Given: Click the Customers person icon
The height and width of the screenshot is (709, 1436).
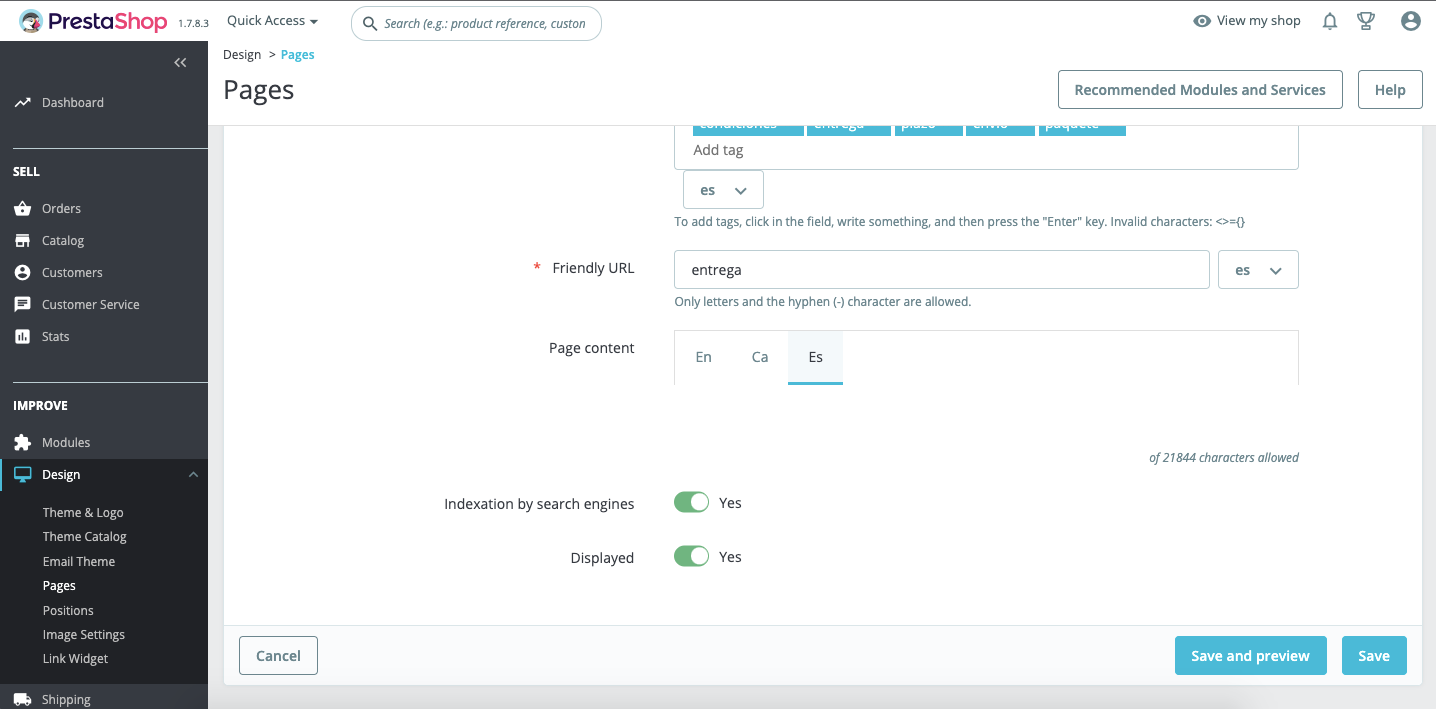Looking at the screenshot, I should pos(22,272).
